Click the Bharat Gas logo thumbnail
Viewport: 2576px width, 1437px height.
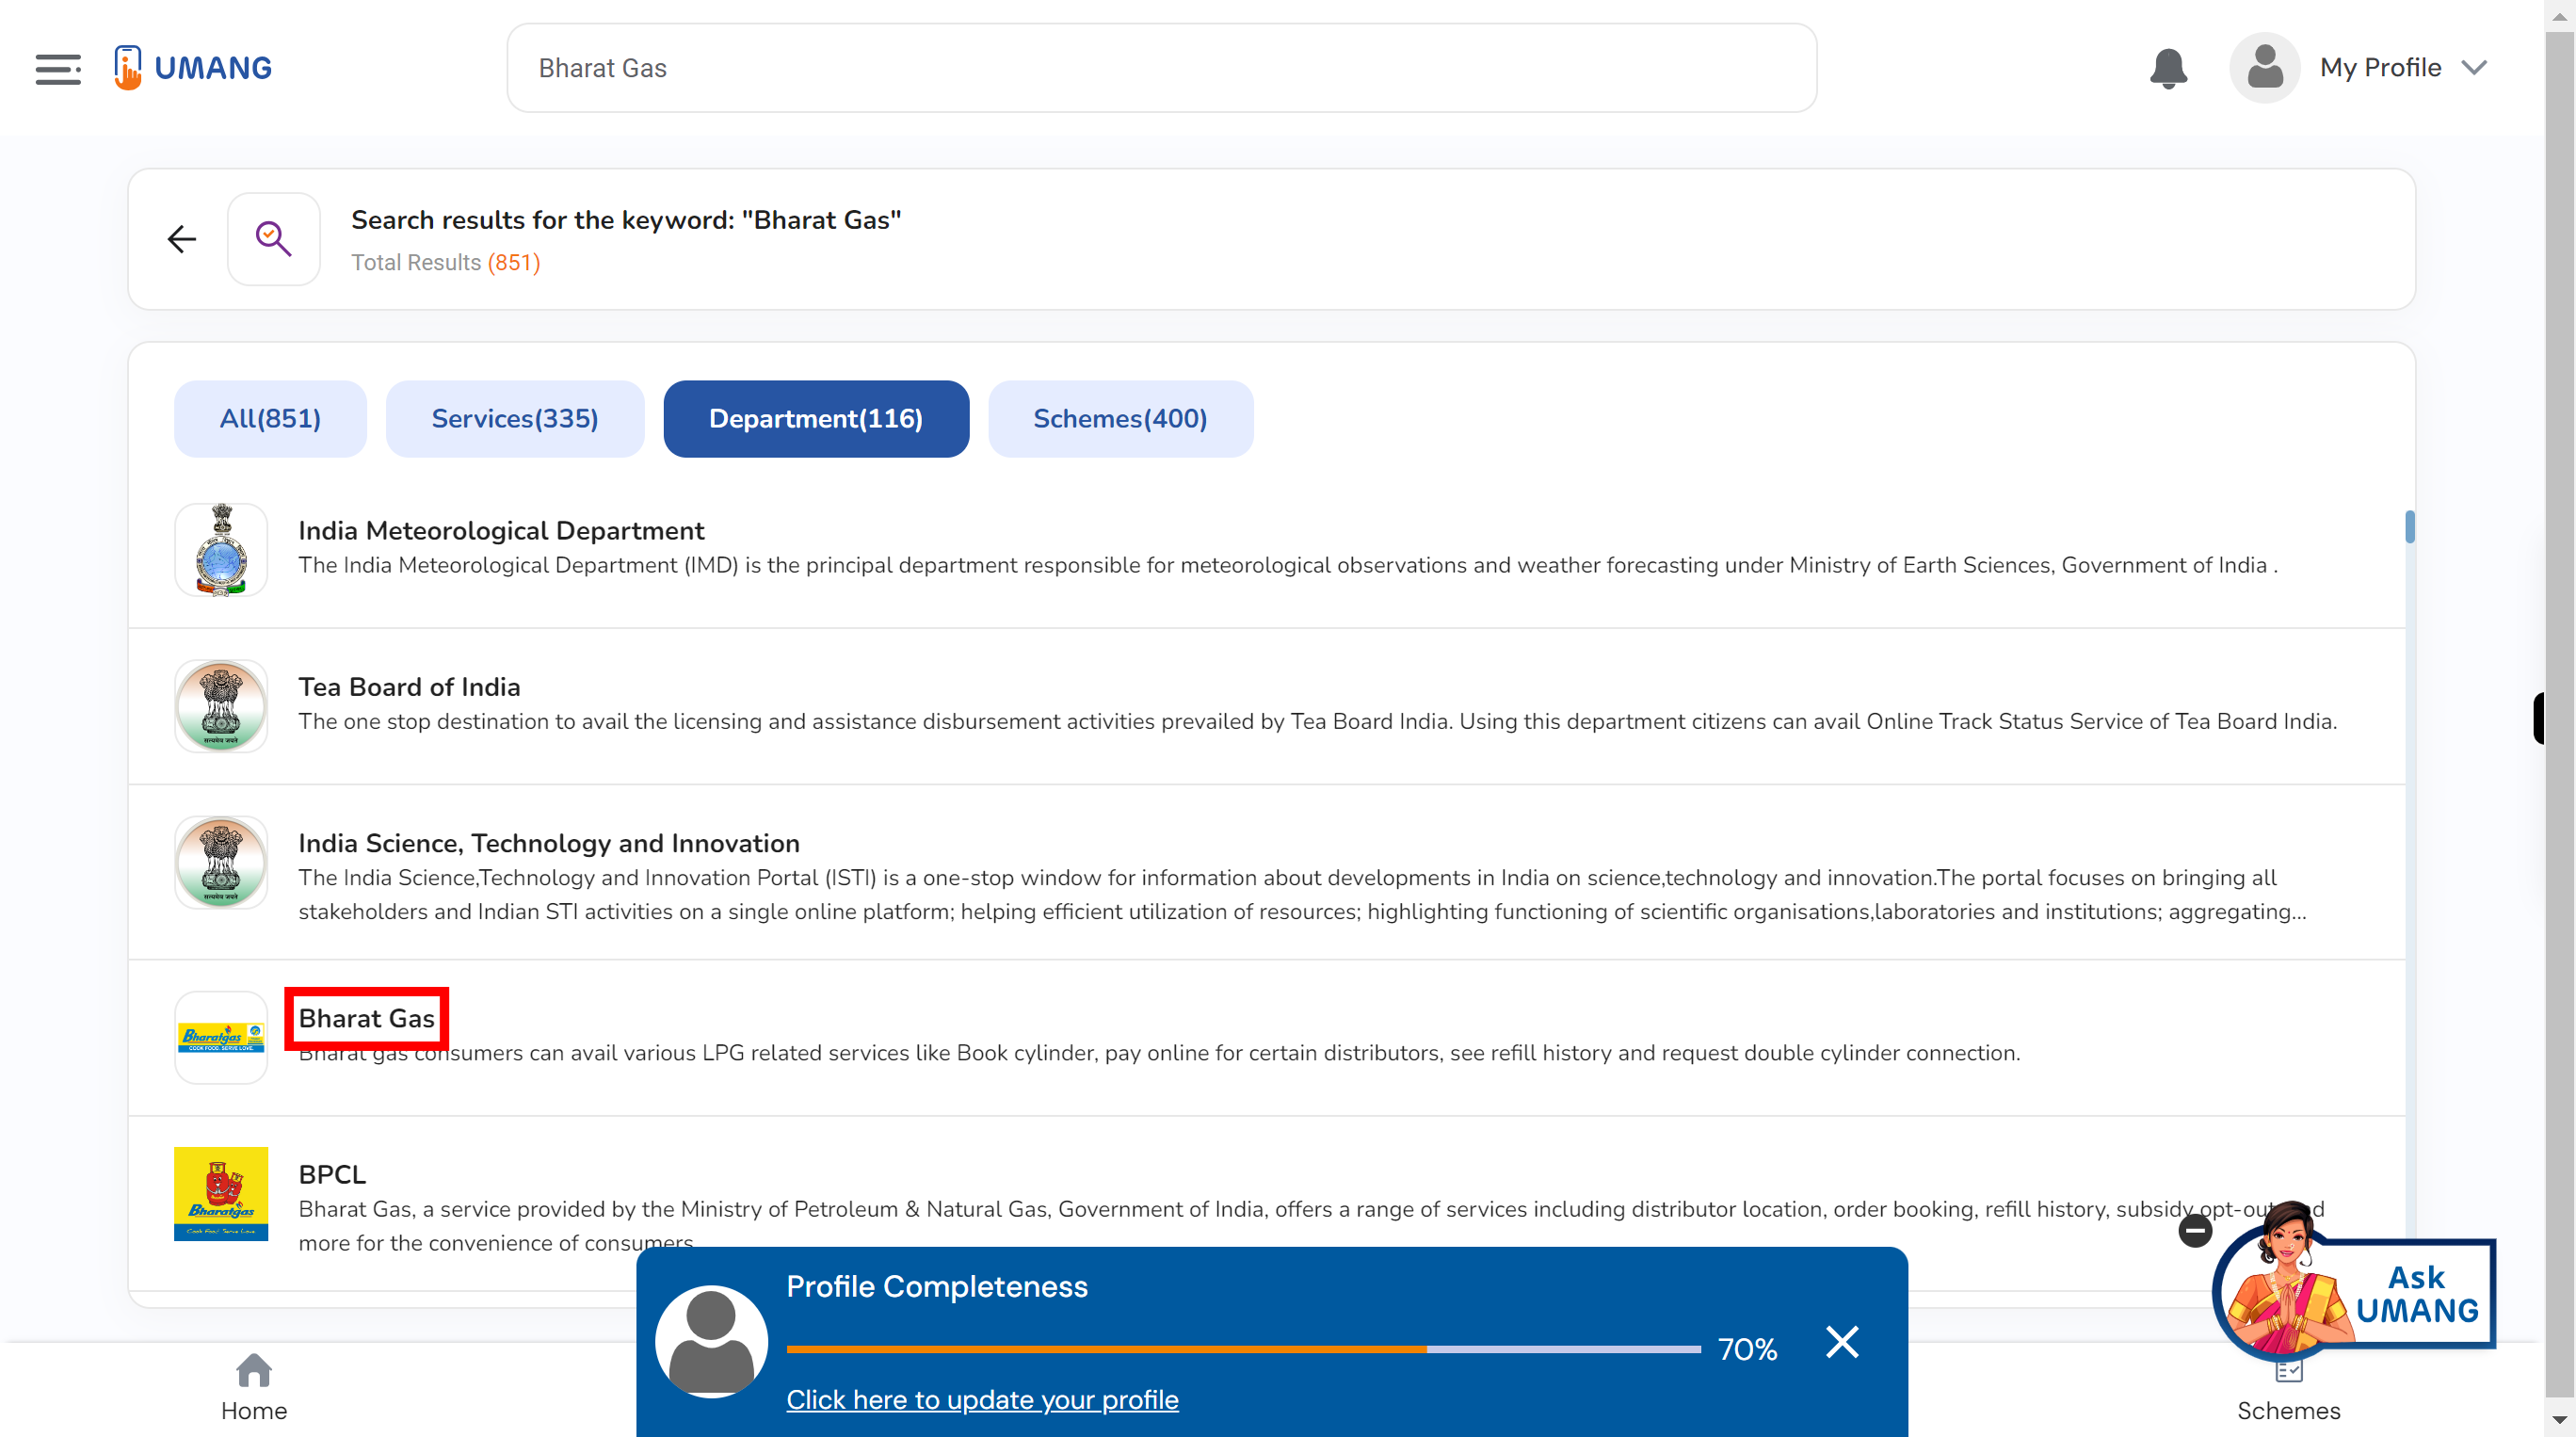[221, 1037]
